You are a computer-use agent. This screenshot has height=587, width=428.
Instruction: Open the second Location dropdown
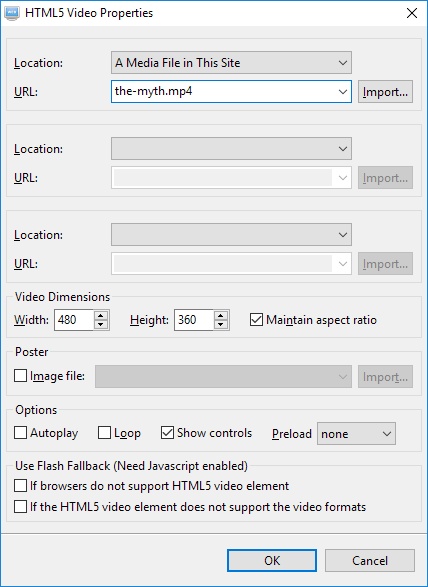[x=231, y=149]
